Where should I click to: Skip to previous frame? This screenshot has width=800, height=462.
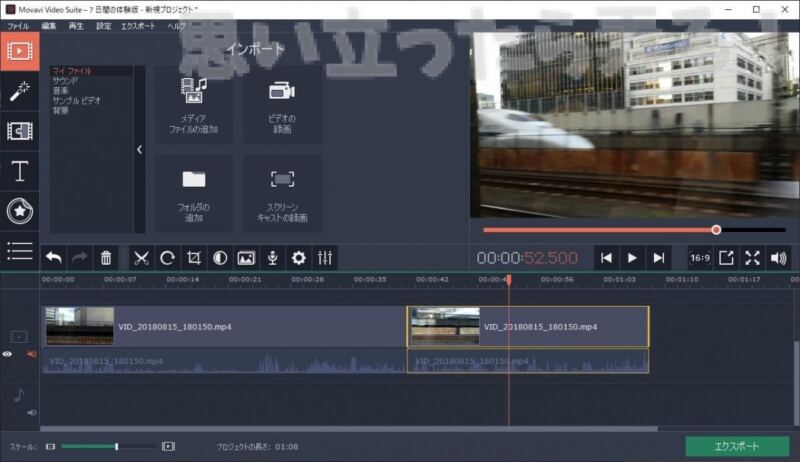(x=606, y=258)
